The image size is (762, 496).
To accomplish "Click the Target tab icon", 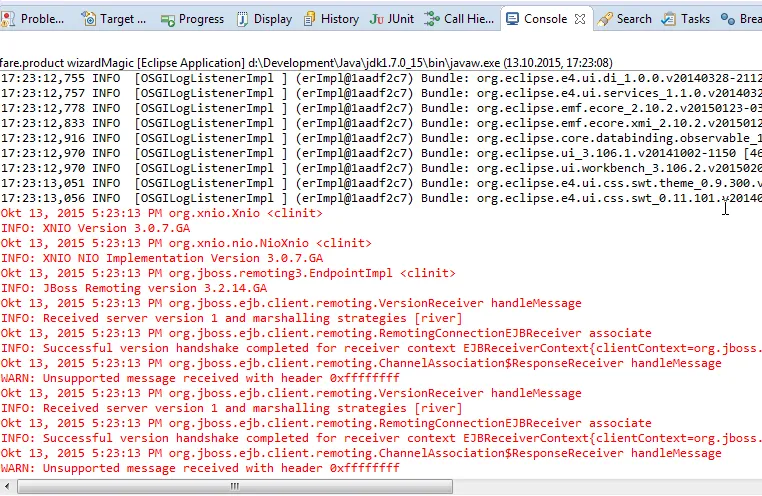I will (89, 19).
